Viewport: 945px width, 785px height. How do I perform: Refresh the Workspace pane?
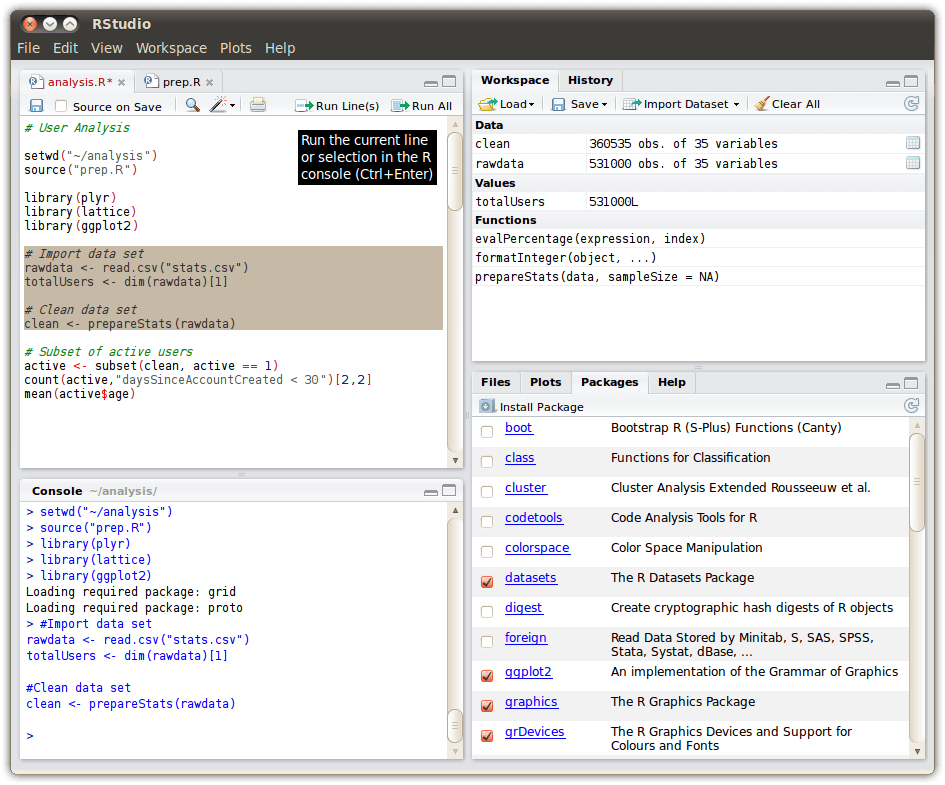(x=912, y=104)
